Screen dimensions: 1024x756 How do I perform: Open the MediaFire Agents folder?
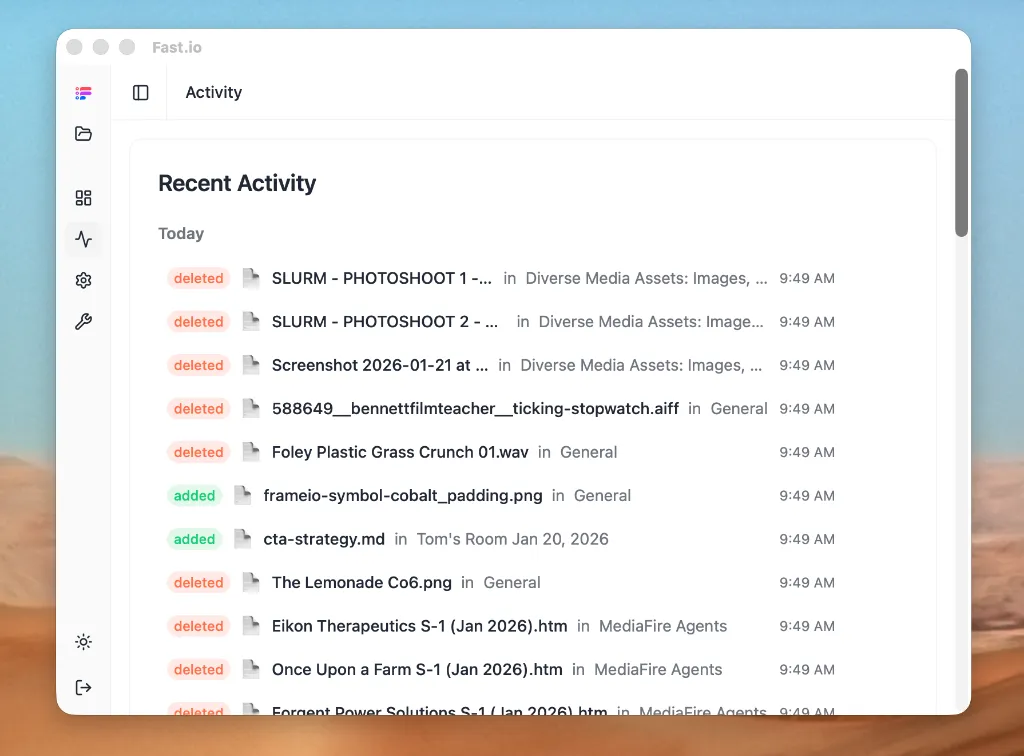click(663, 626)
